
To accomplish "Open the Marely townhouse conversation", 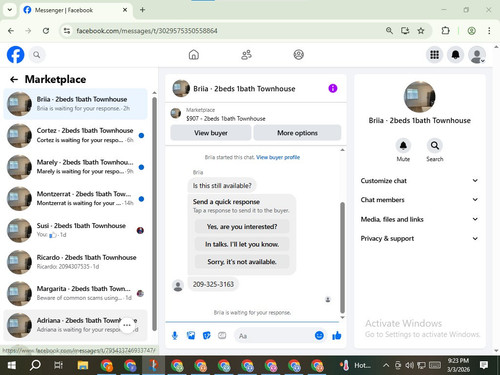I will [x=75, y=167].
